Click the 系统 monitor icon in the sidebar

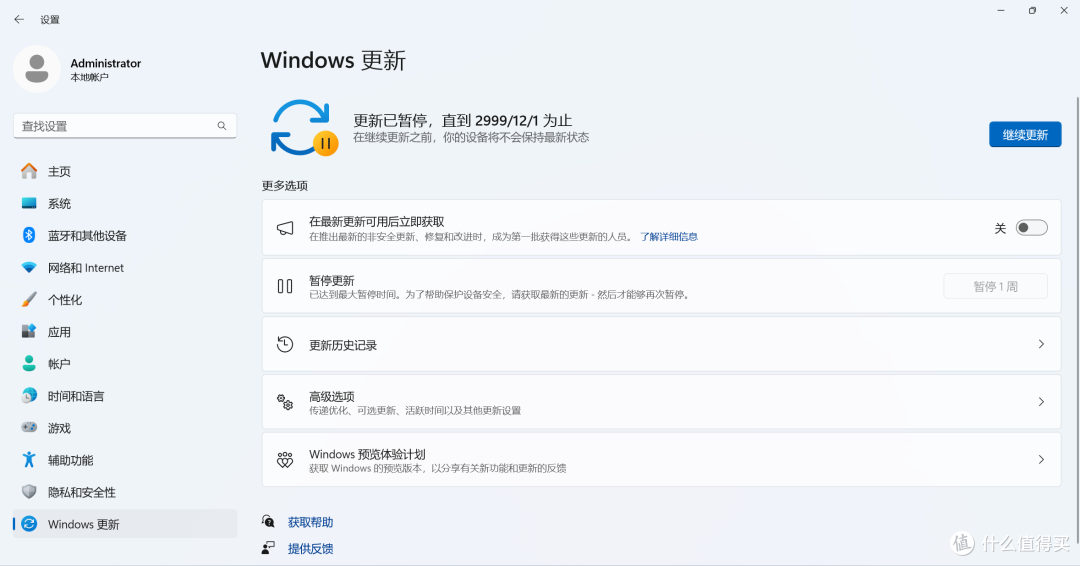coord(29,203)
